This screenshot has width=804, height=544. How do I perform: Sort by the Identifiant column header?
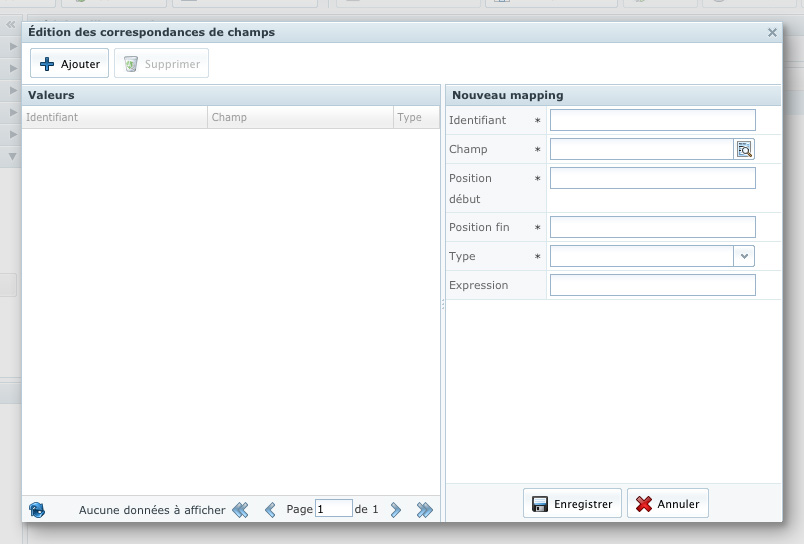pos(114,117)
